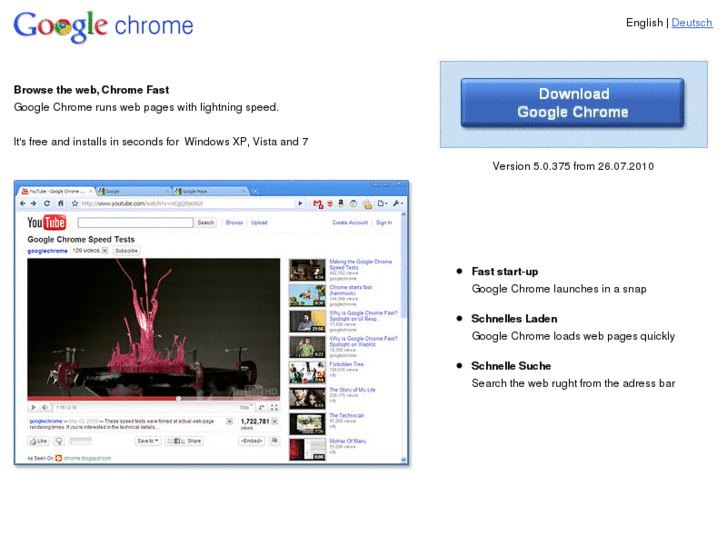Click the Home icon in the Chrome screenshot
The image size is (727, 545).
[61, 203]
